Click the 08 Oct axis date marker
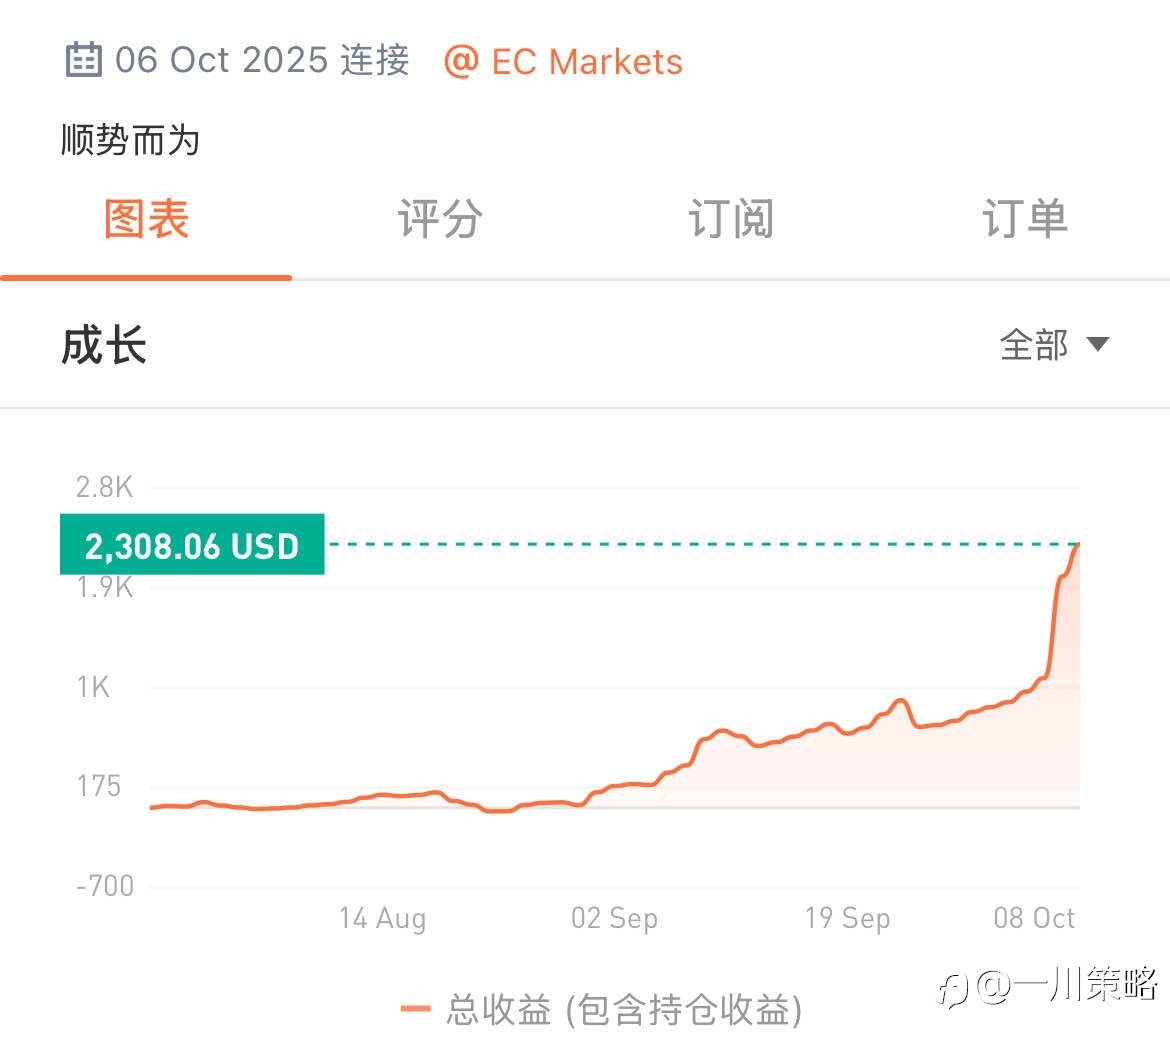Viewport: 1170px width, 1046px height. click(1034, 918)
